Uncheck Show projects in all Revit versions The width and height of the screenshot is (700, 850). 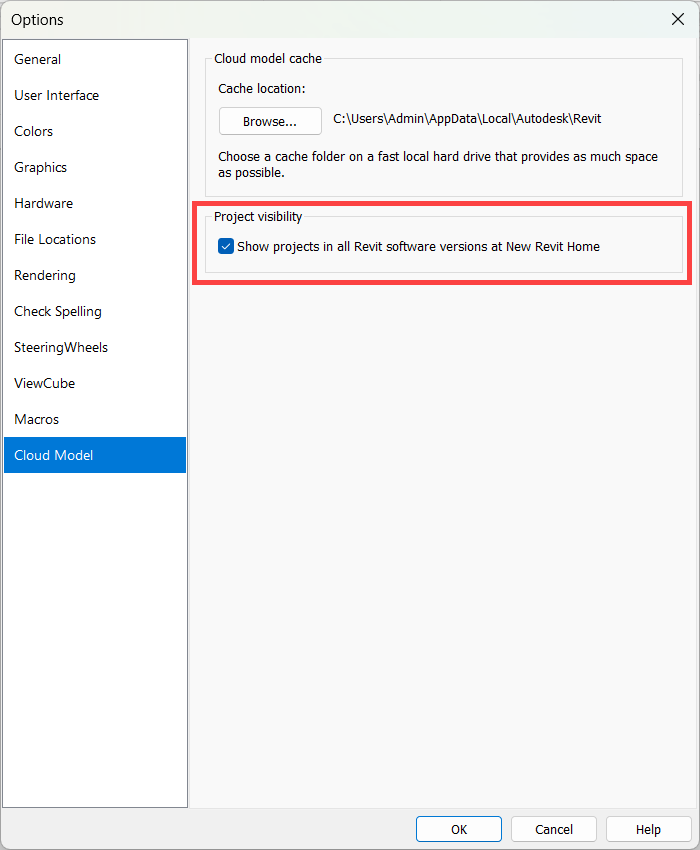tap(226, 246)
